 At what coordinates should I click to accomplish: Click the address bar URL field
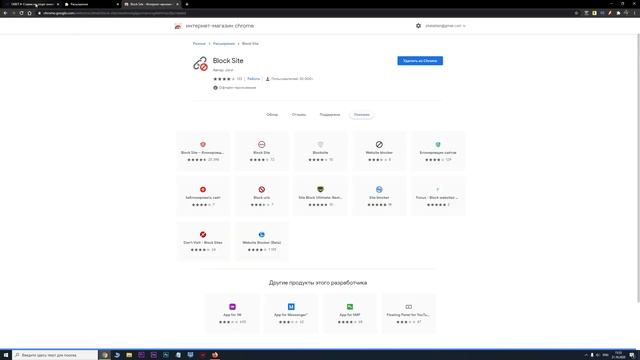pyautogui.click(x=306, y=13)
